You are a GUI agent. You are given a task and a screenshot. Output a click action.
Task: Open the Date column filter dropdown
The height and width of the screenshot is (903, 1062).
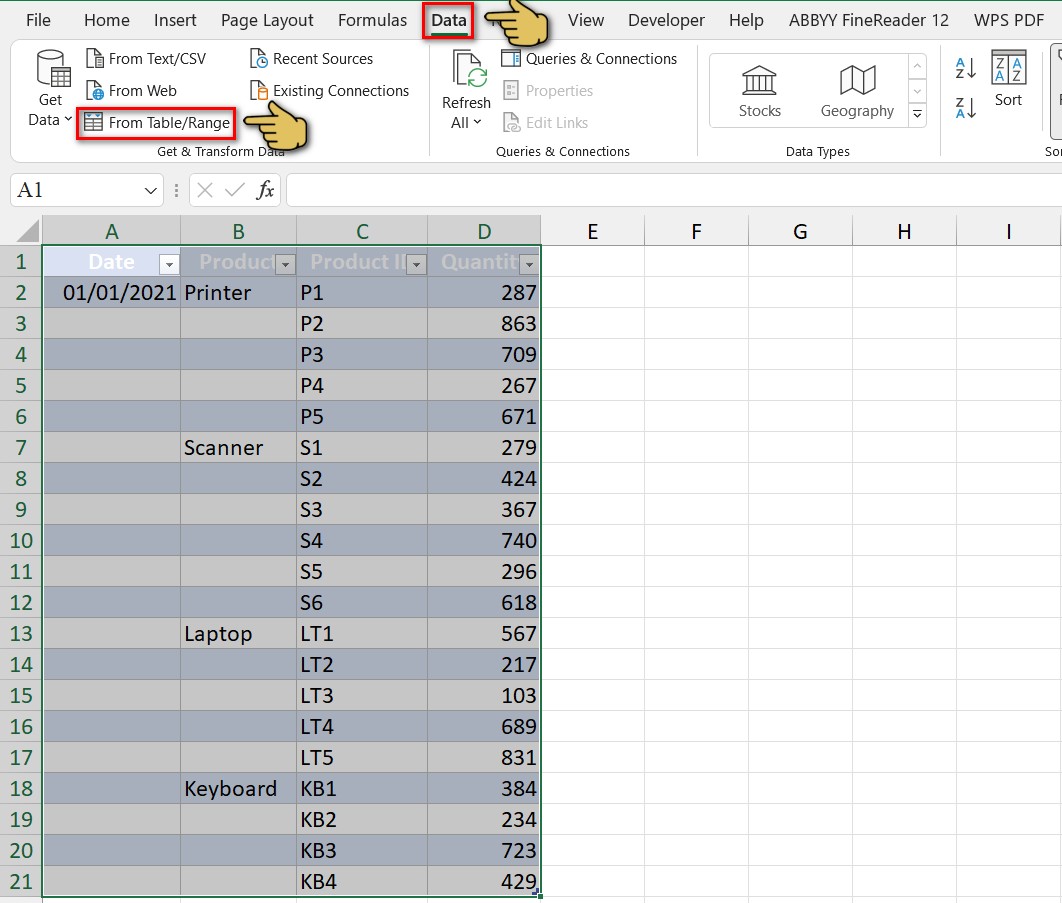tap(168, 263)
